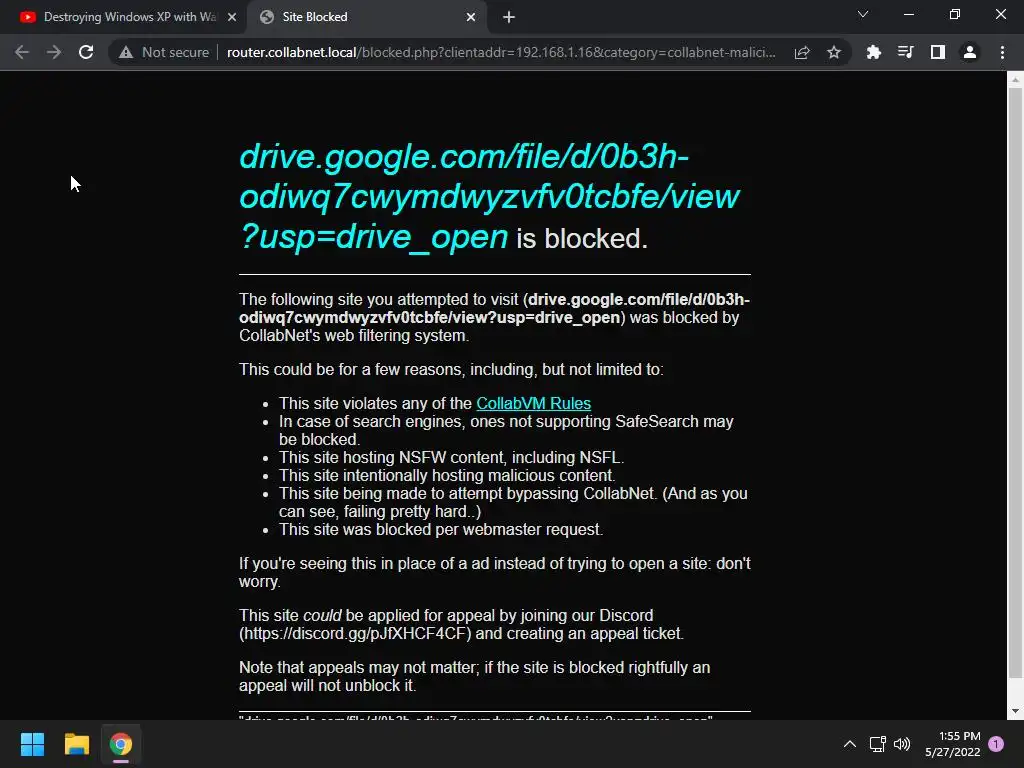Open the Not secure site info warning
The width and height of the screenshot is (1024, 768).
pyautogui.click(x=164, y=52)
